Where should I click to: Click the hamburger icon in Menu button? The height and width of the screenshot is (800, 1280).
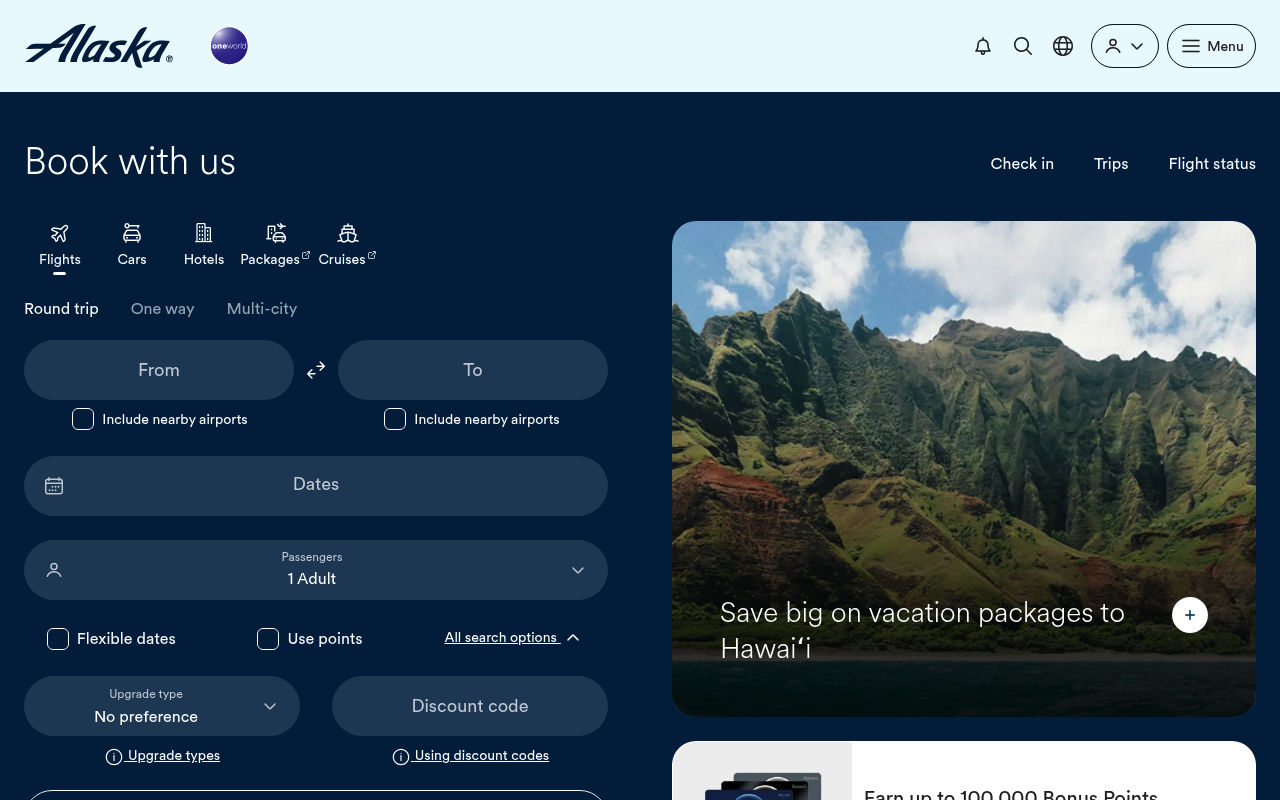point(1191,46)
